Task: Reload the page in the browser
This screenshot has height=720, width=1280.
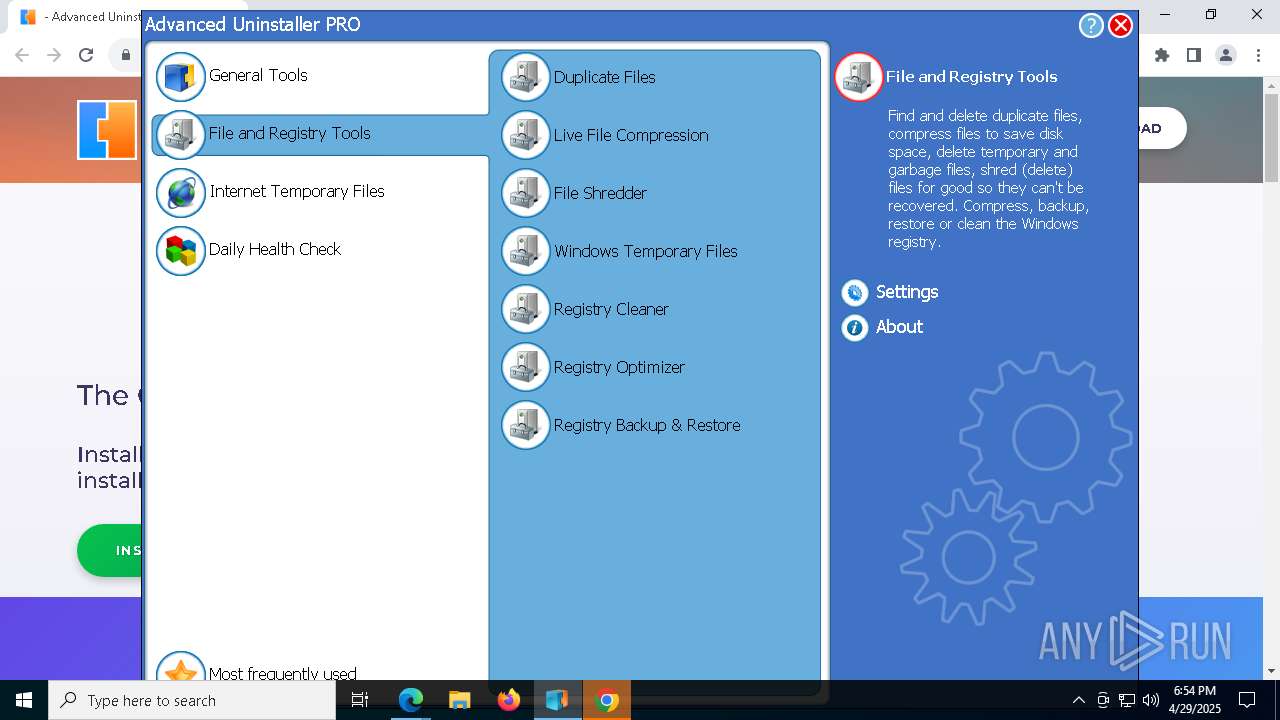Action: click(x=86, y=56)
